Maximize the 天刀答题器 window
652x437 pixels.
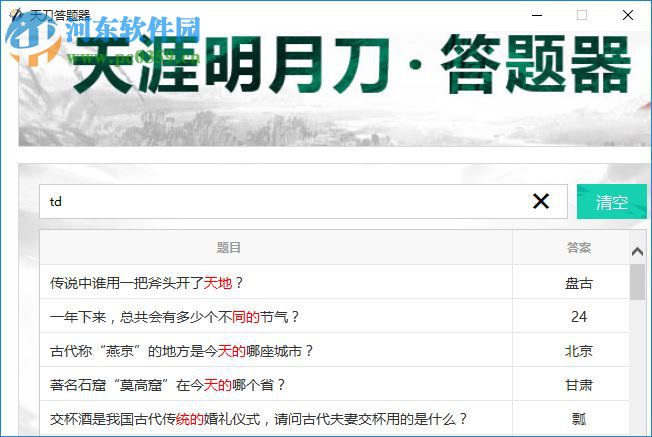pos(582,15)
